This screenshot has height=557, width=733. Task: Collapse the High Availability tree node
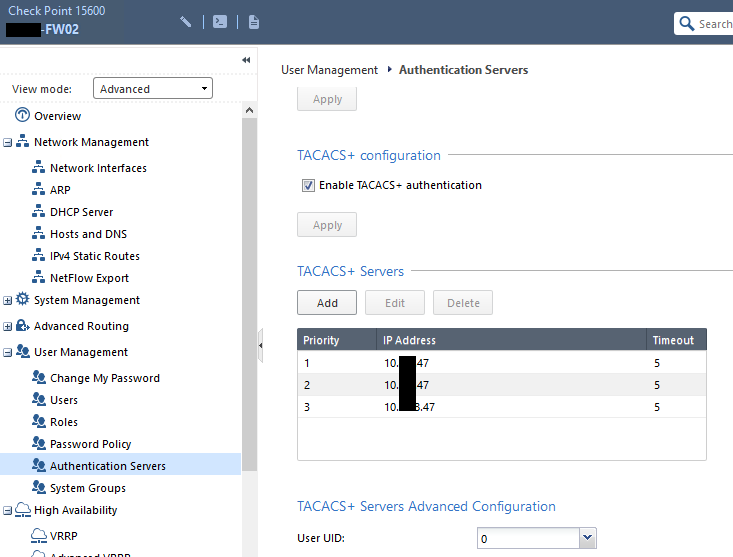tap(7, 511)
